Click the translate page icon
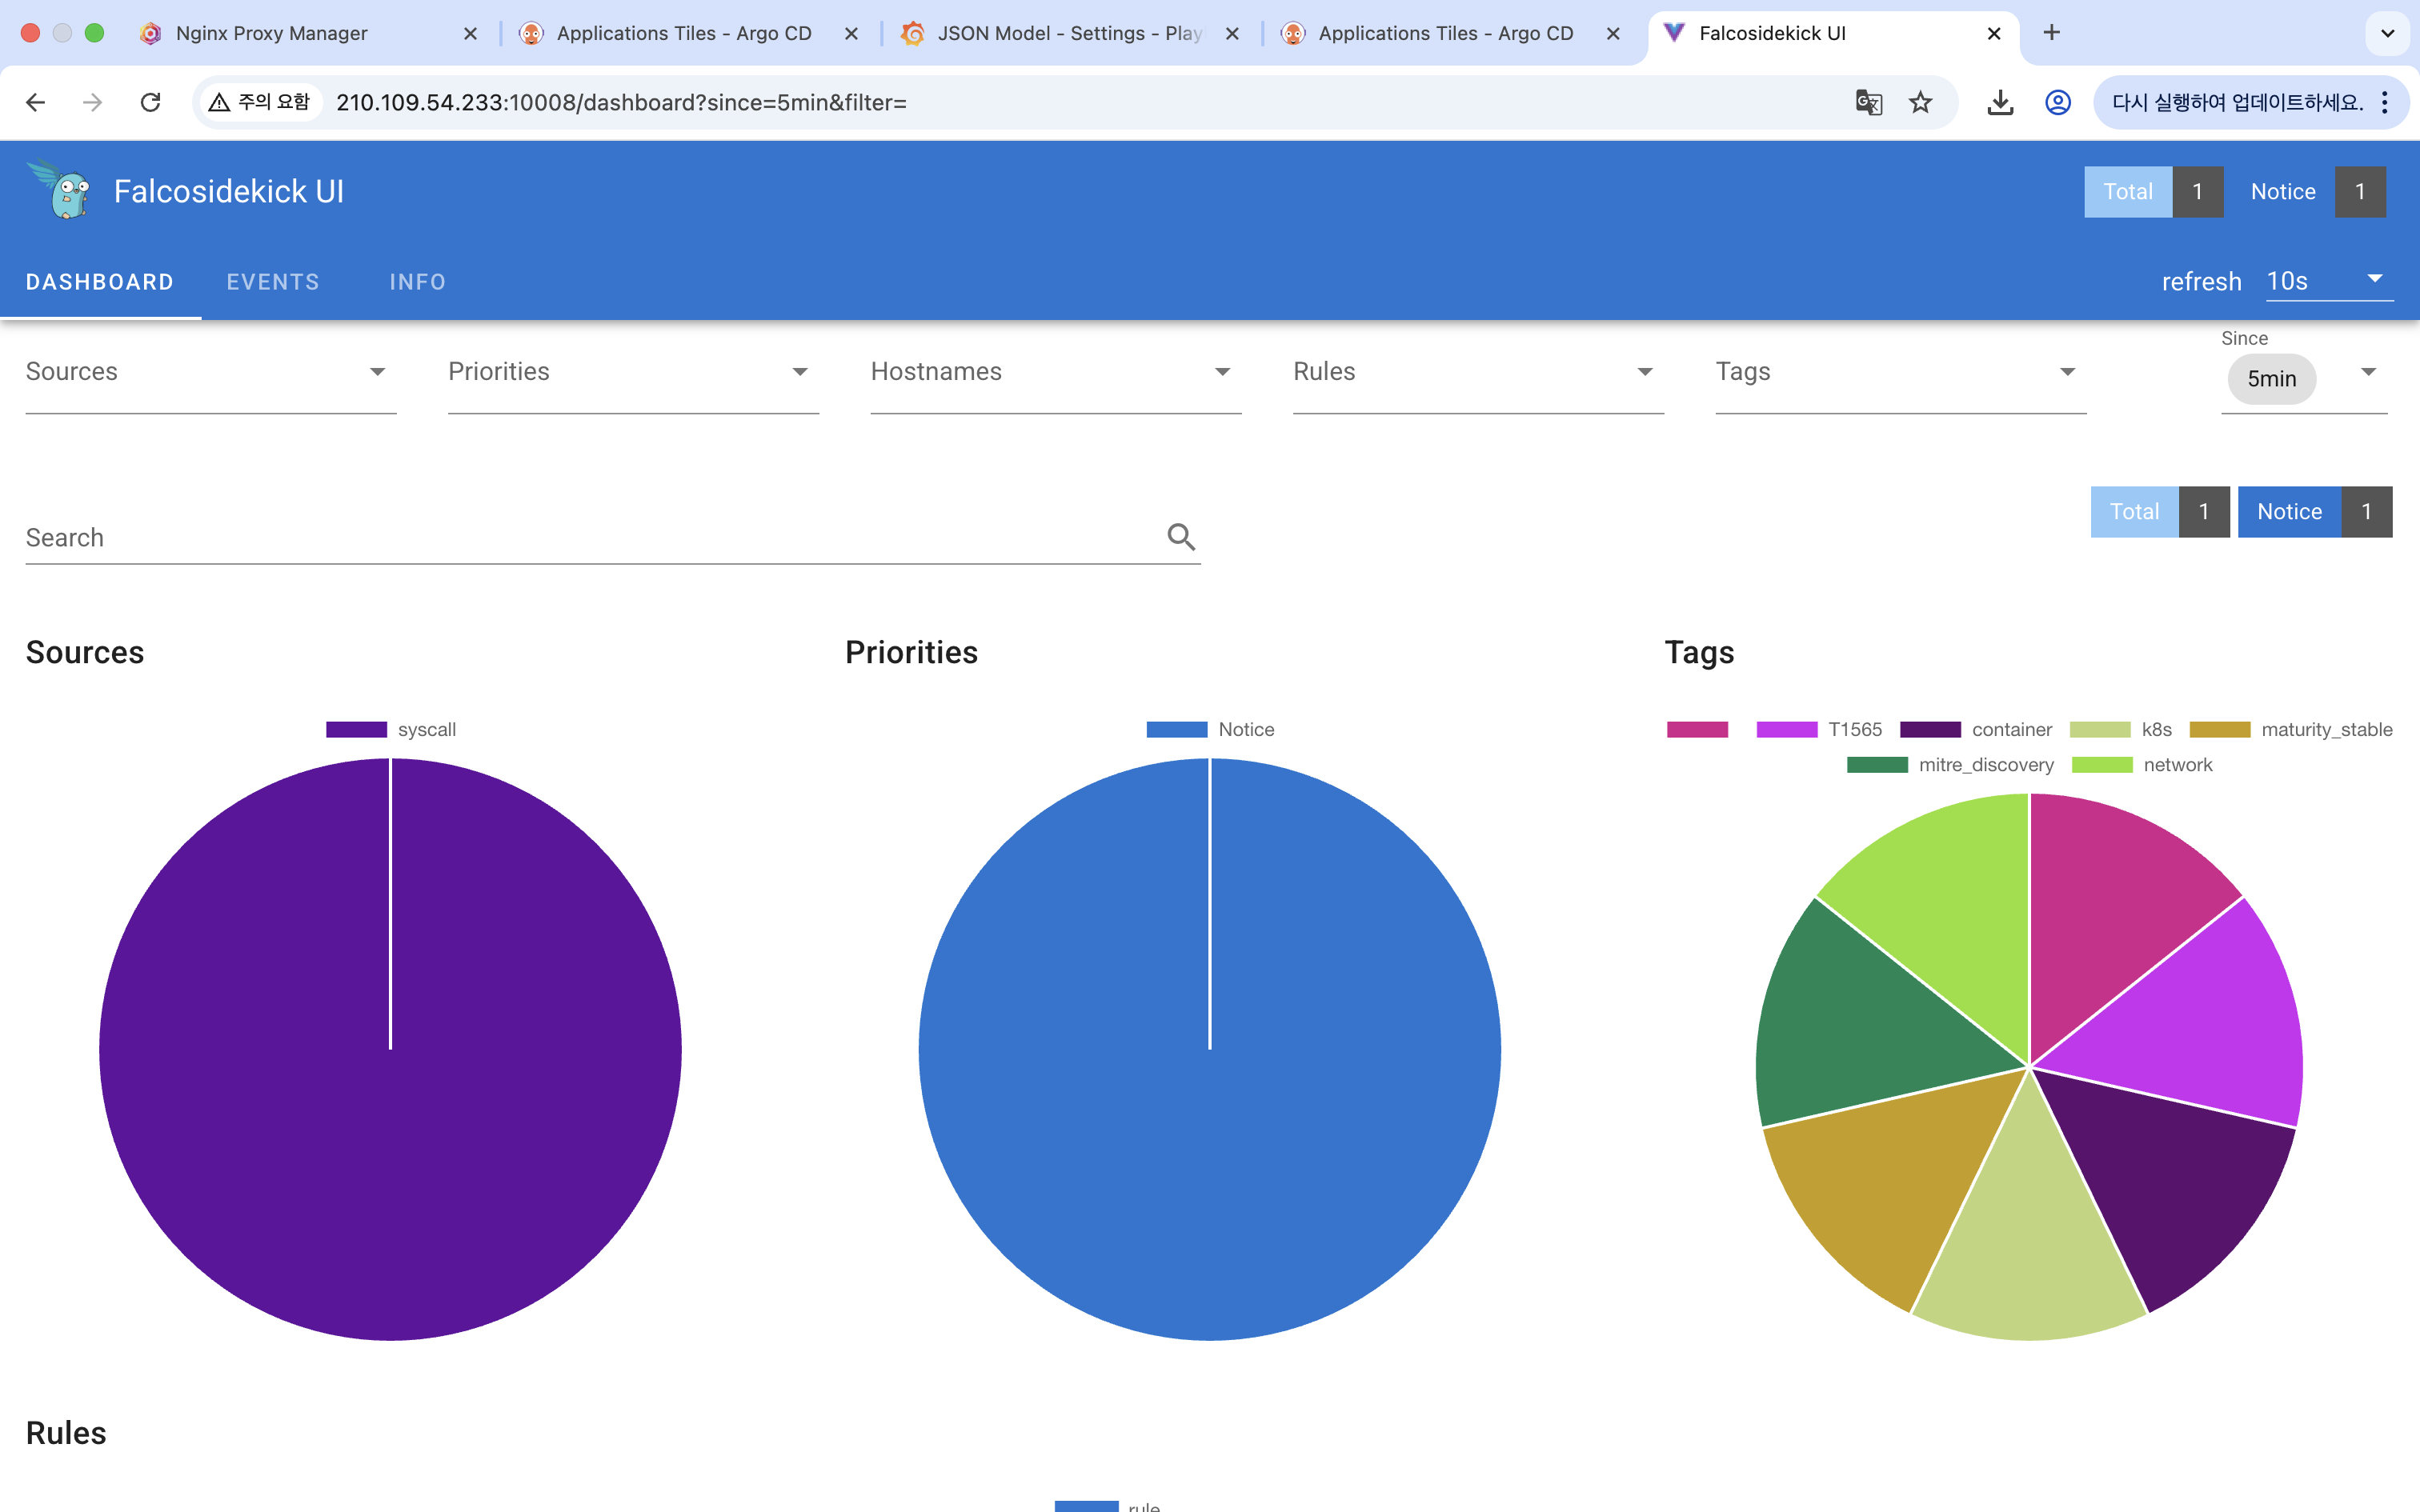Image resolution: width=2420 pixels, height=1512 pixels. pyautogui.click(x=1868, y=102)
